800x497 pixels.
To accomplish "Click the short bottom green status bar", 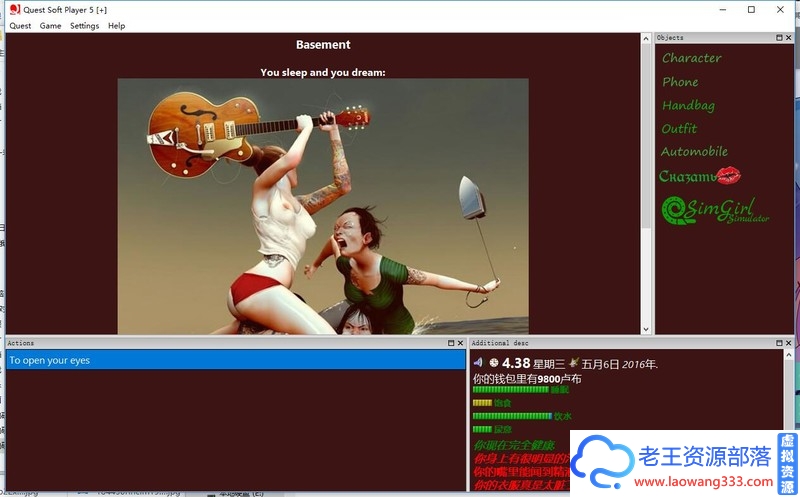I will (482, 429).
